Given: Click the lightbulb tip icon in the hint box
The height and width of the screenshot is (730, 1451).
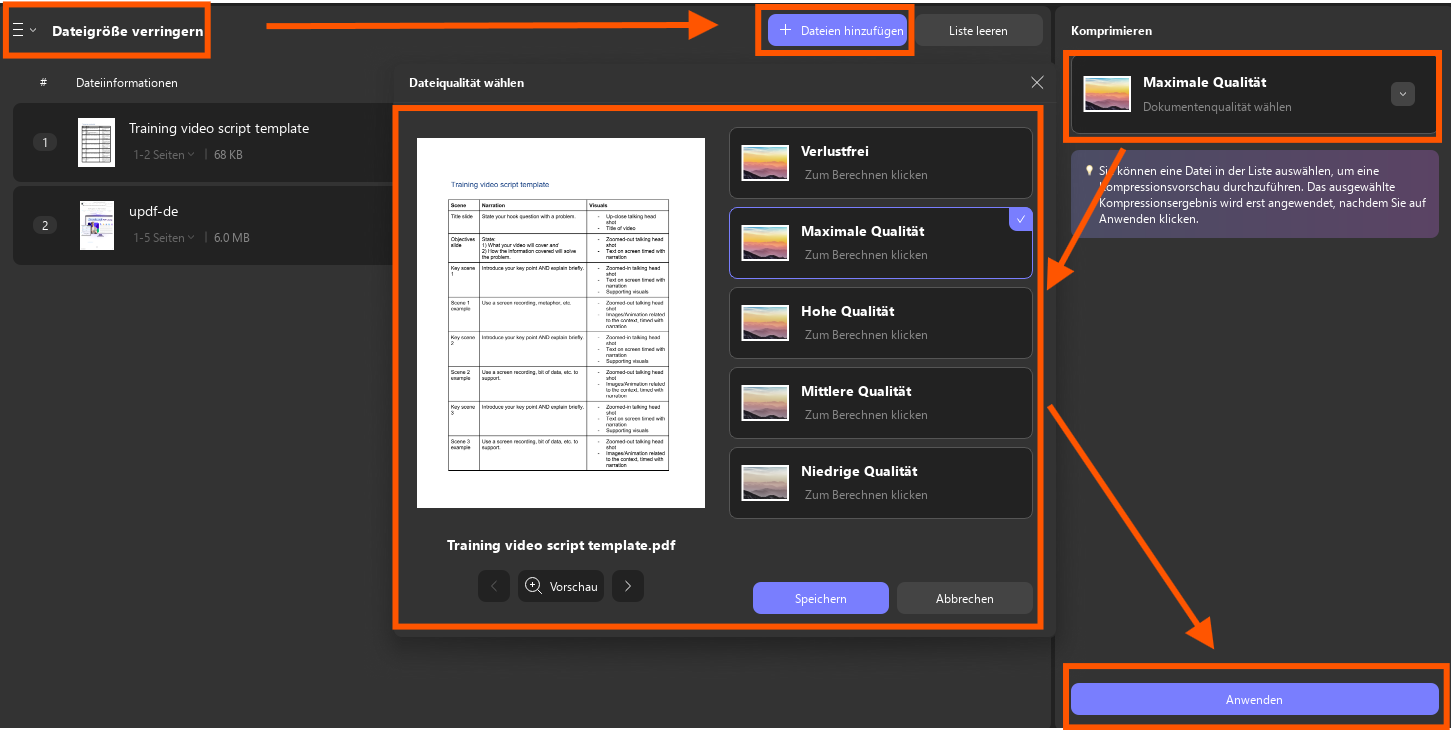Looking at the screenshot, I should pyautogui.click(x=1089, y=170).
